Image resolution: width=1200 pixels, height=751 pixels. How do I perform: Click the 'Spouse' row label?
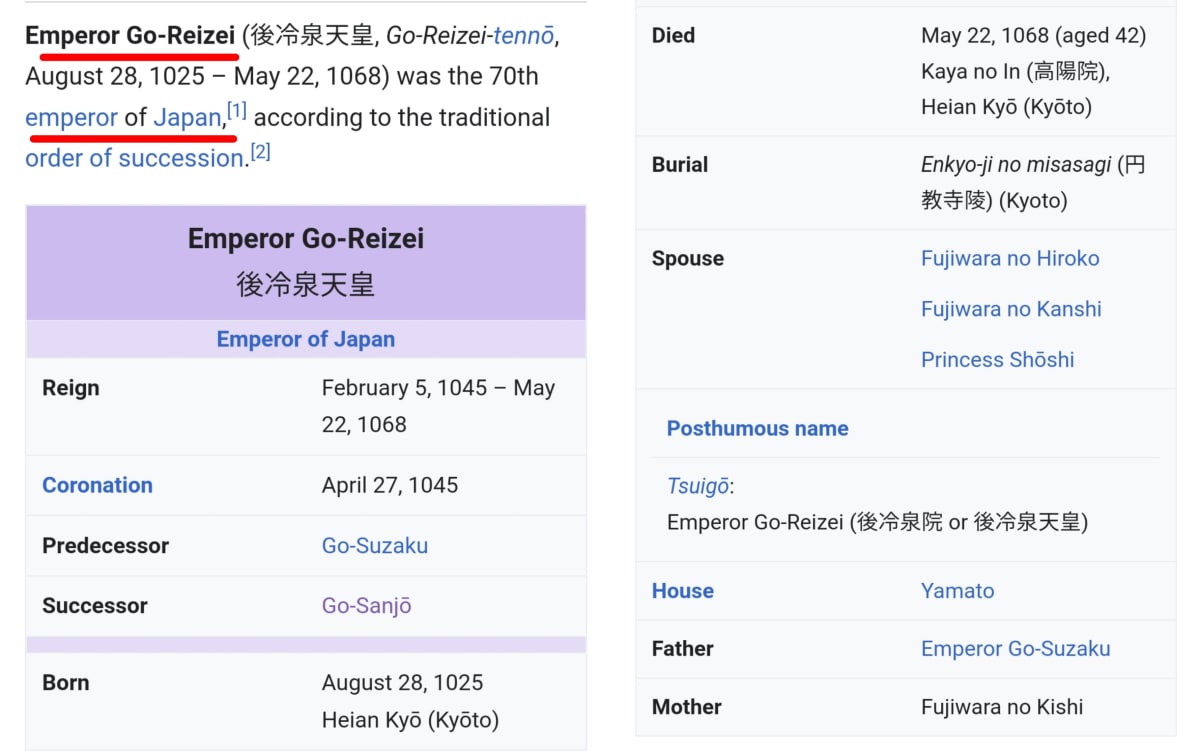688,258
